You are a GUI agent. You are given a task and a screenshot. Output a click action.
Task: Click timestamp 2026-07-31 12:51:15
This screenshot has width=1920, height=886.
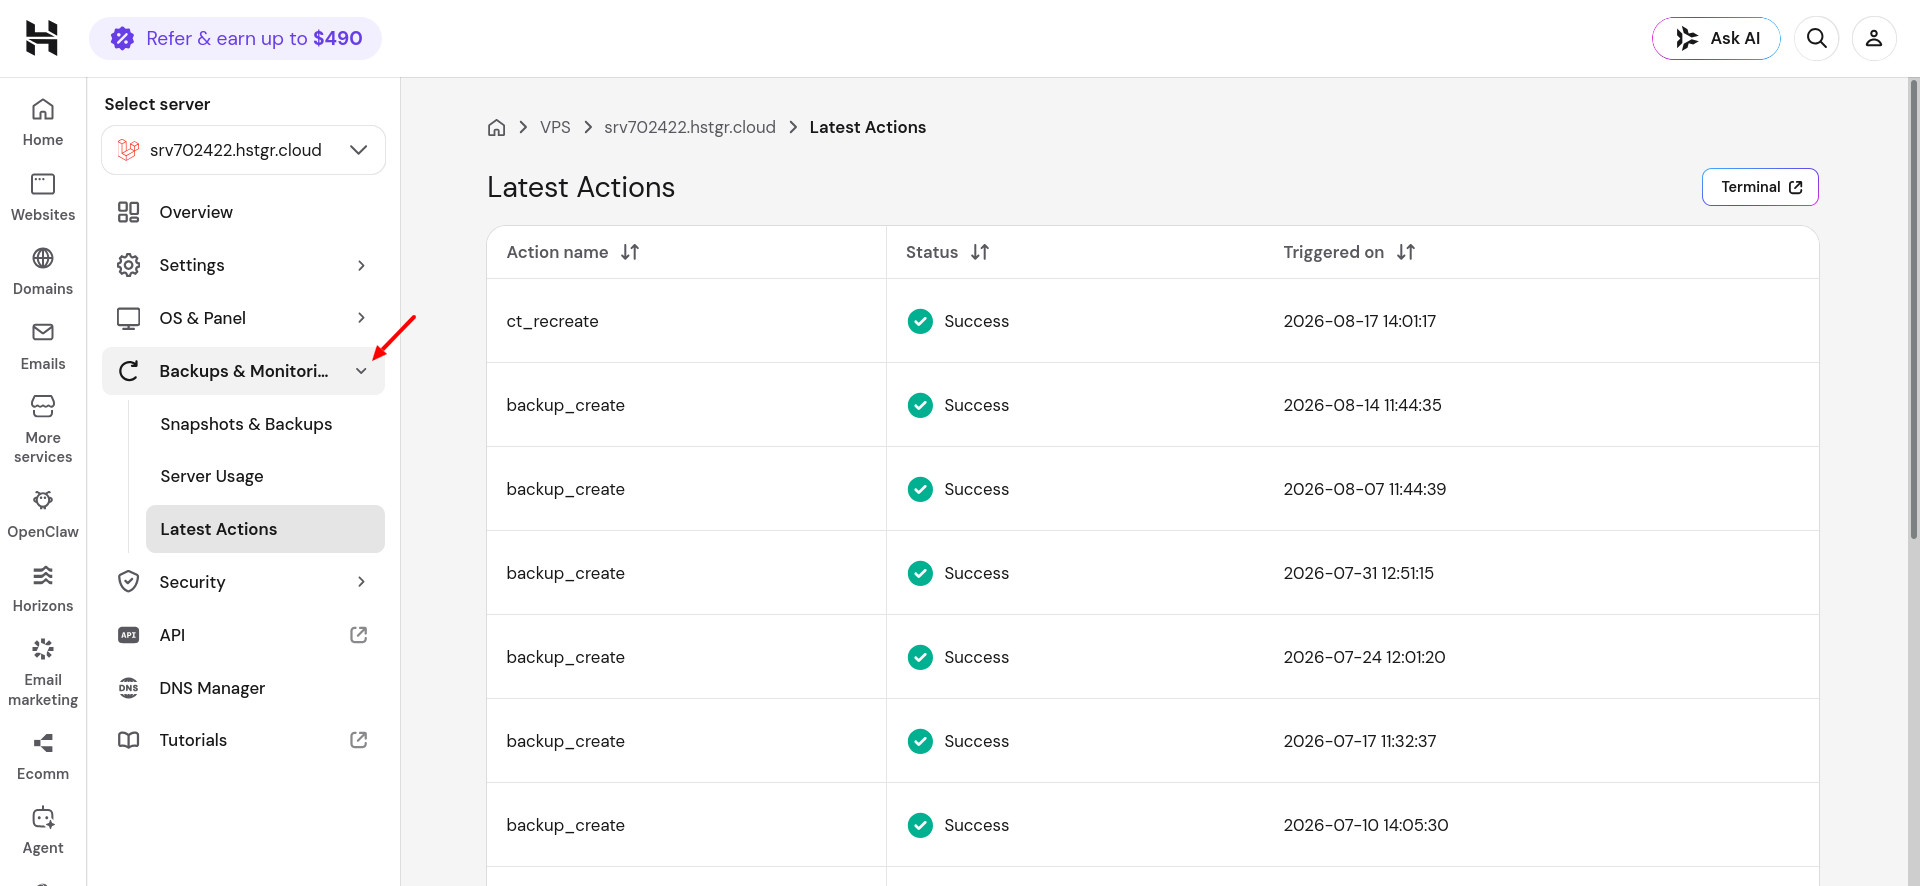(x=1359, y=573)
